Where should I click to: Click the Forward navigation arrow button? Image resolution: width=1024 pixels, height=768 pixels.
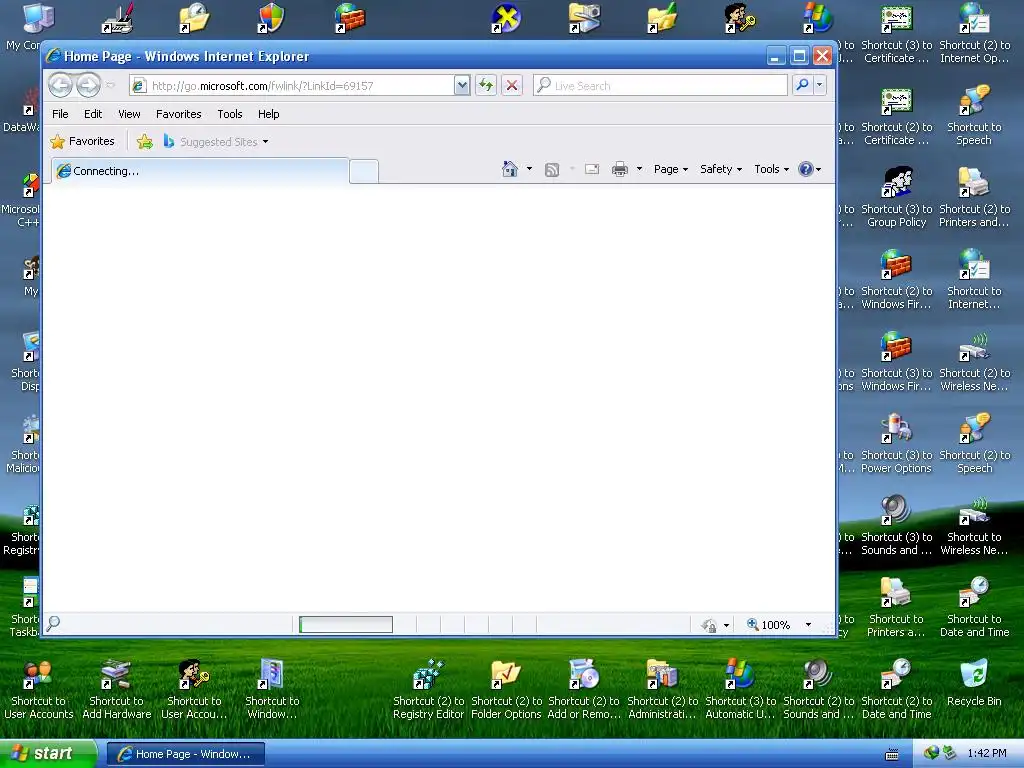[88, 85]
